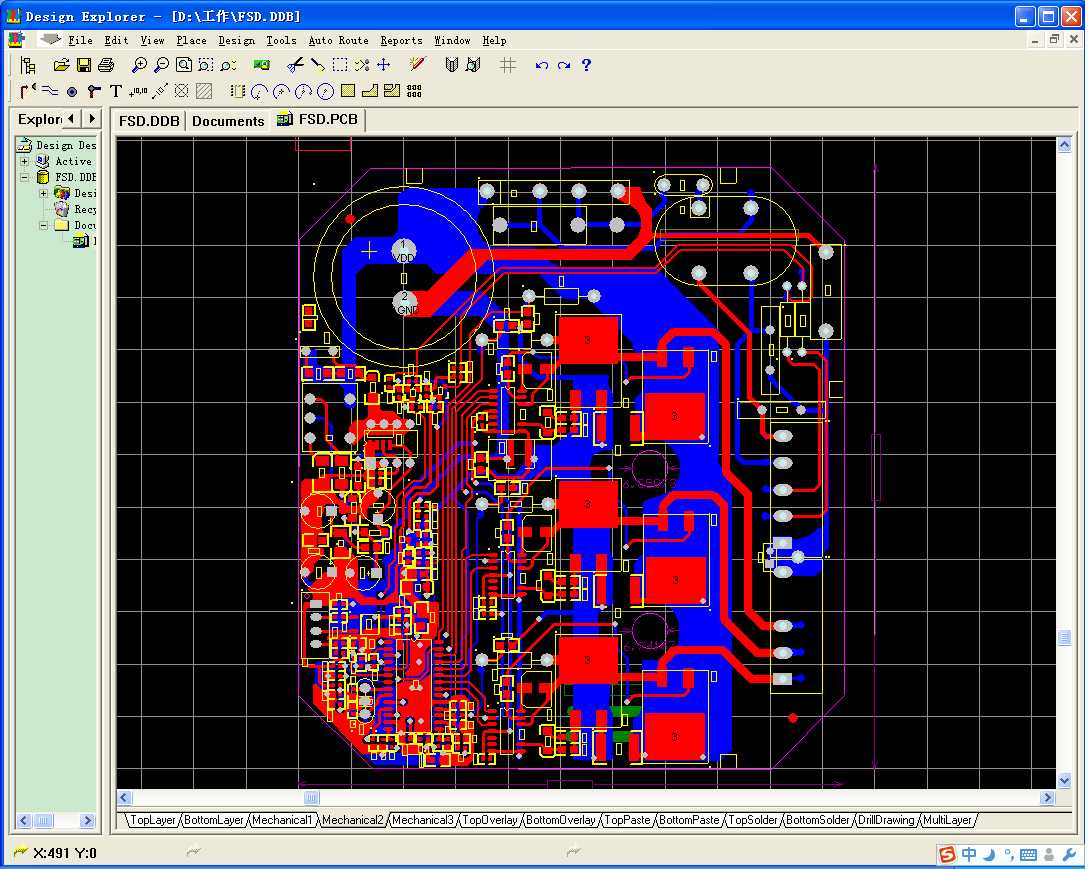Open the Design menu

click(237, 40)
